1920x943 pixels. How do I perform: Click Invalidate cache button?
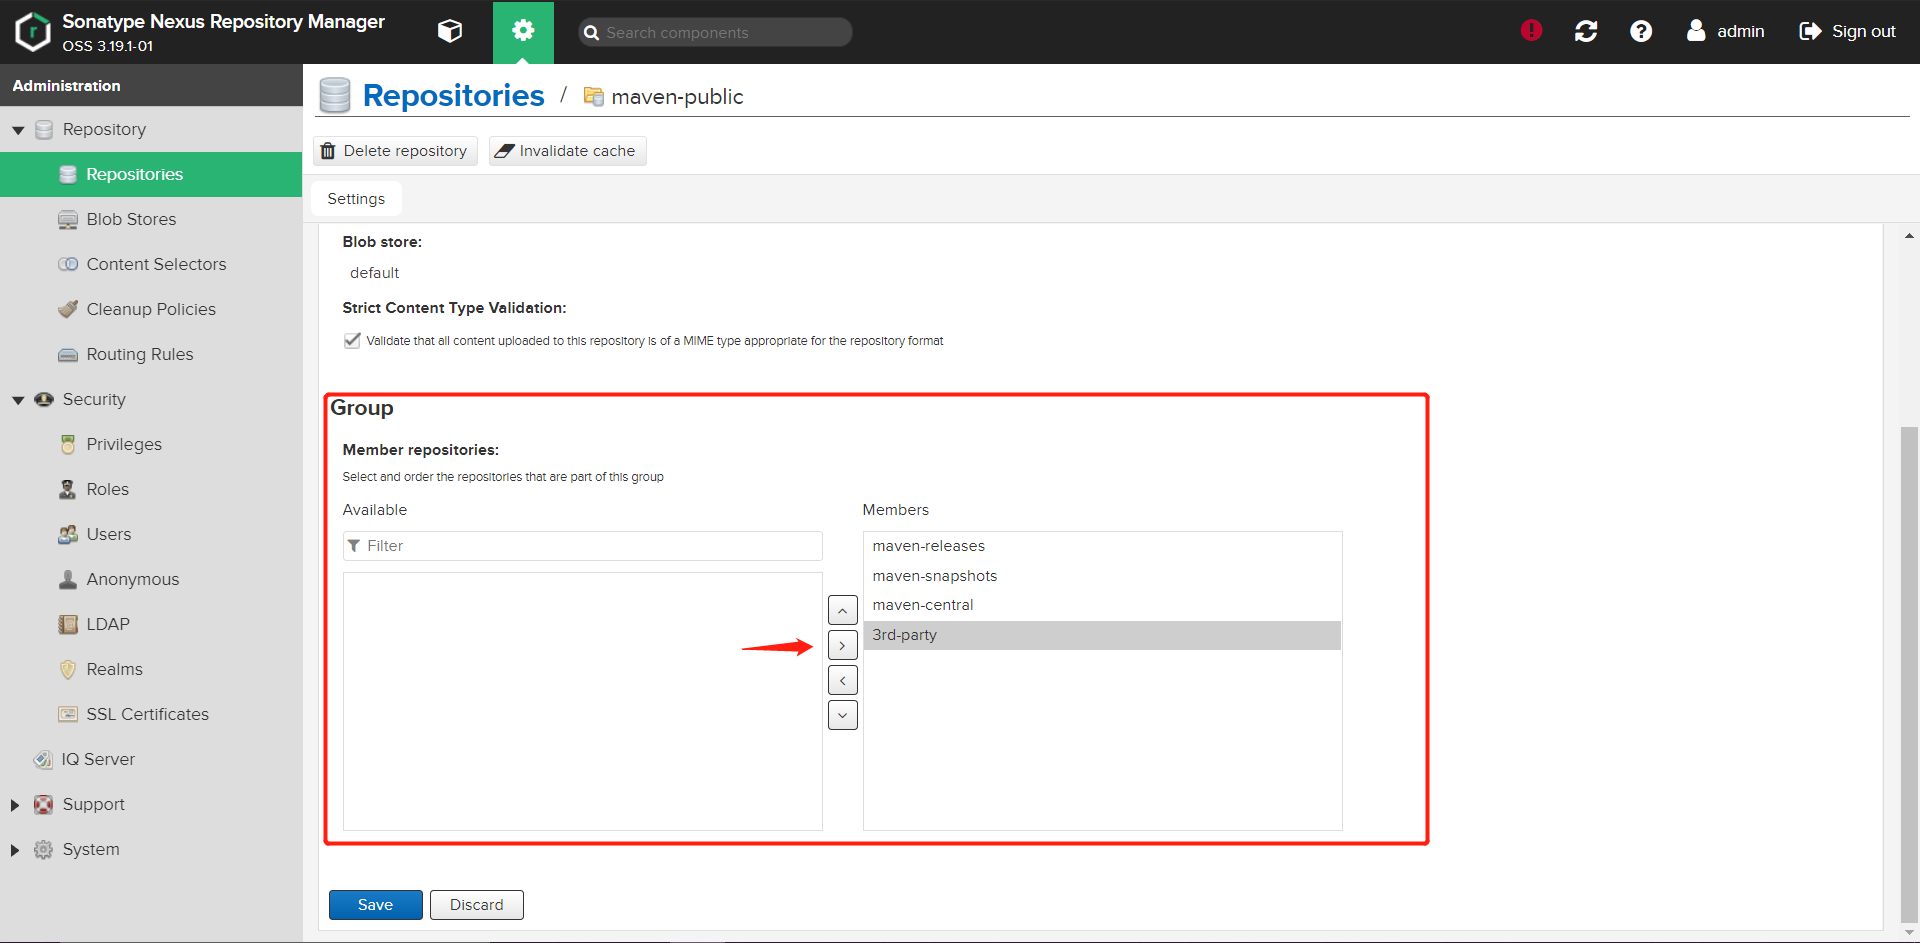pos(567,151)
